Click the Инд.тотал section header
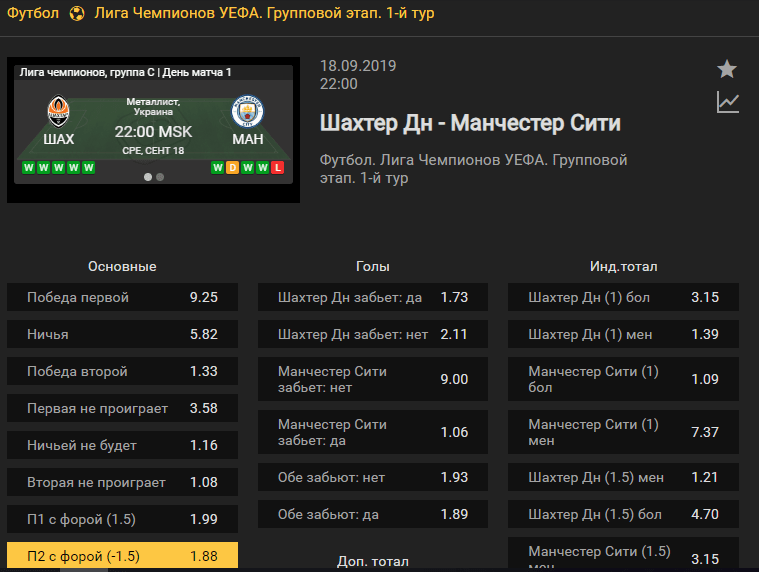The width and height of the screenshot is (759, 572). click(623, 266)
